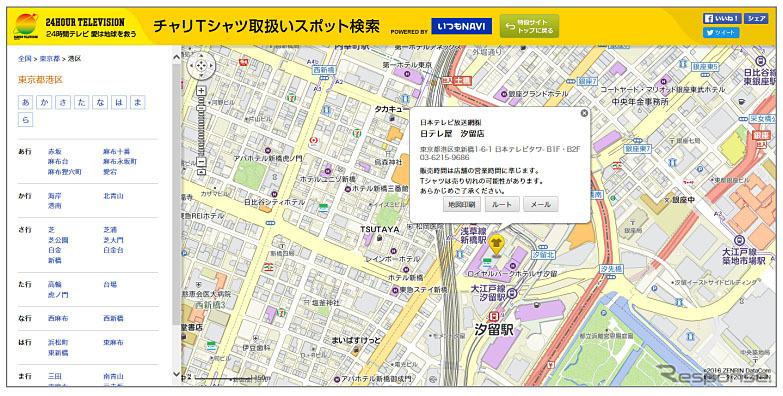The width and height of the screenshot is (783, 396).
Task: Select the 海岸 area link
Action: [x=54, y=196]
